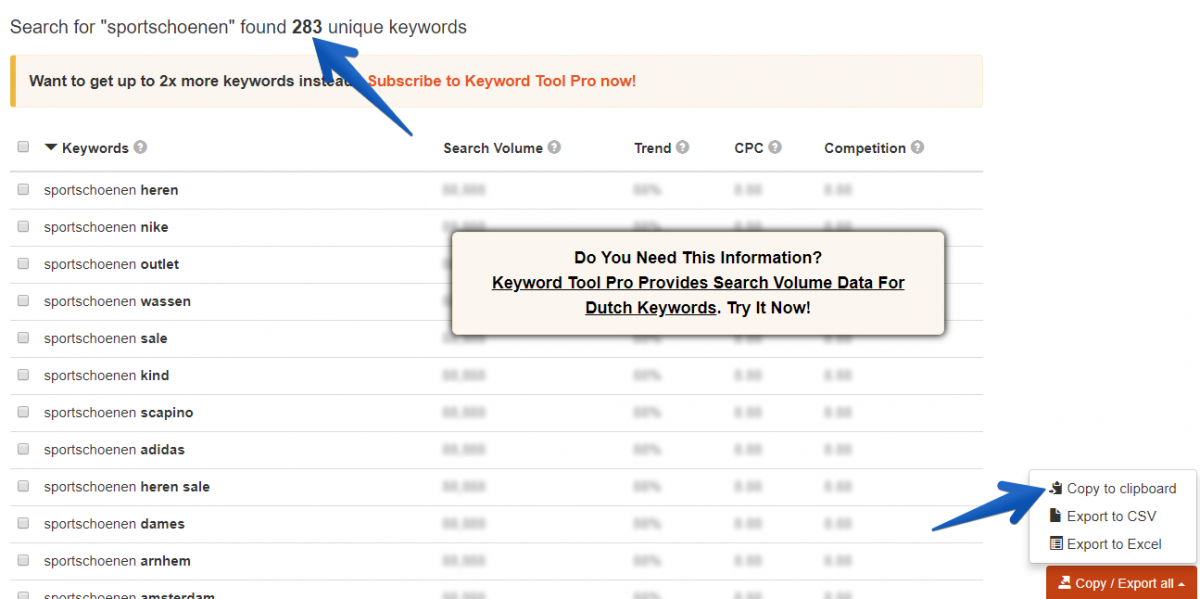Click the CPC help icon
1200x599 pixels.
tap(775, 147)
